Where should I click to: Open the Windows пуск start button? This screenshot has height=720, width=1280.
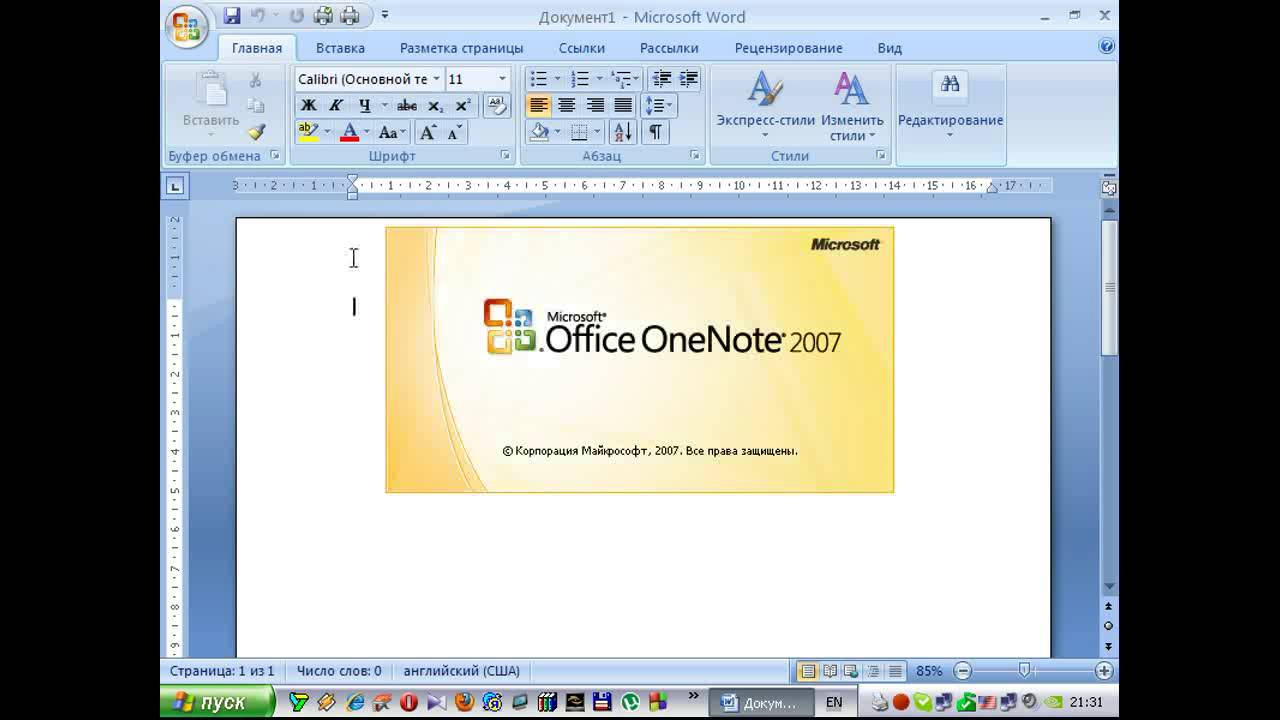217,702
